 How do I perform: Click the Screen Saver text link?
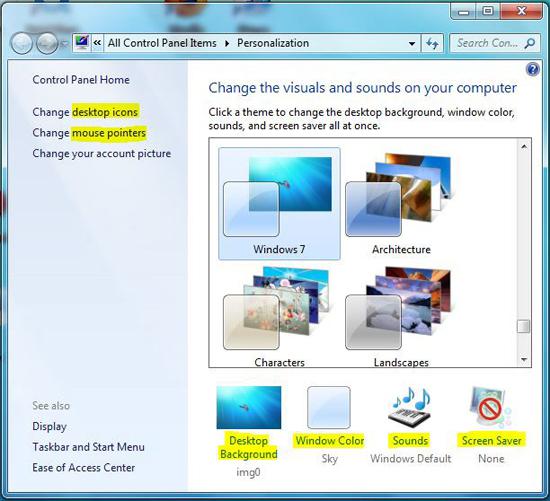pyautogui.click(x=491, y=441)
